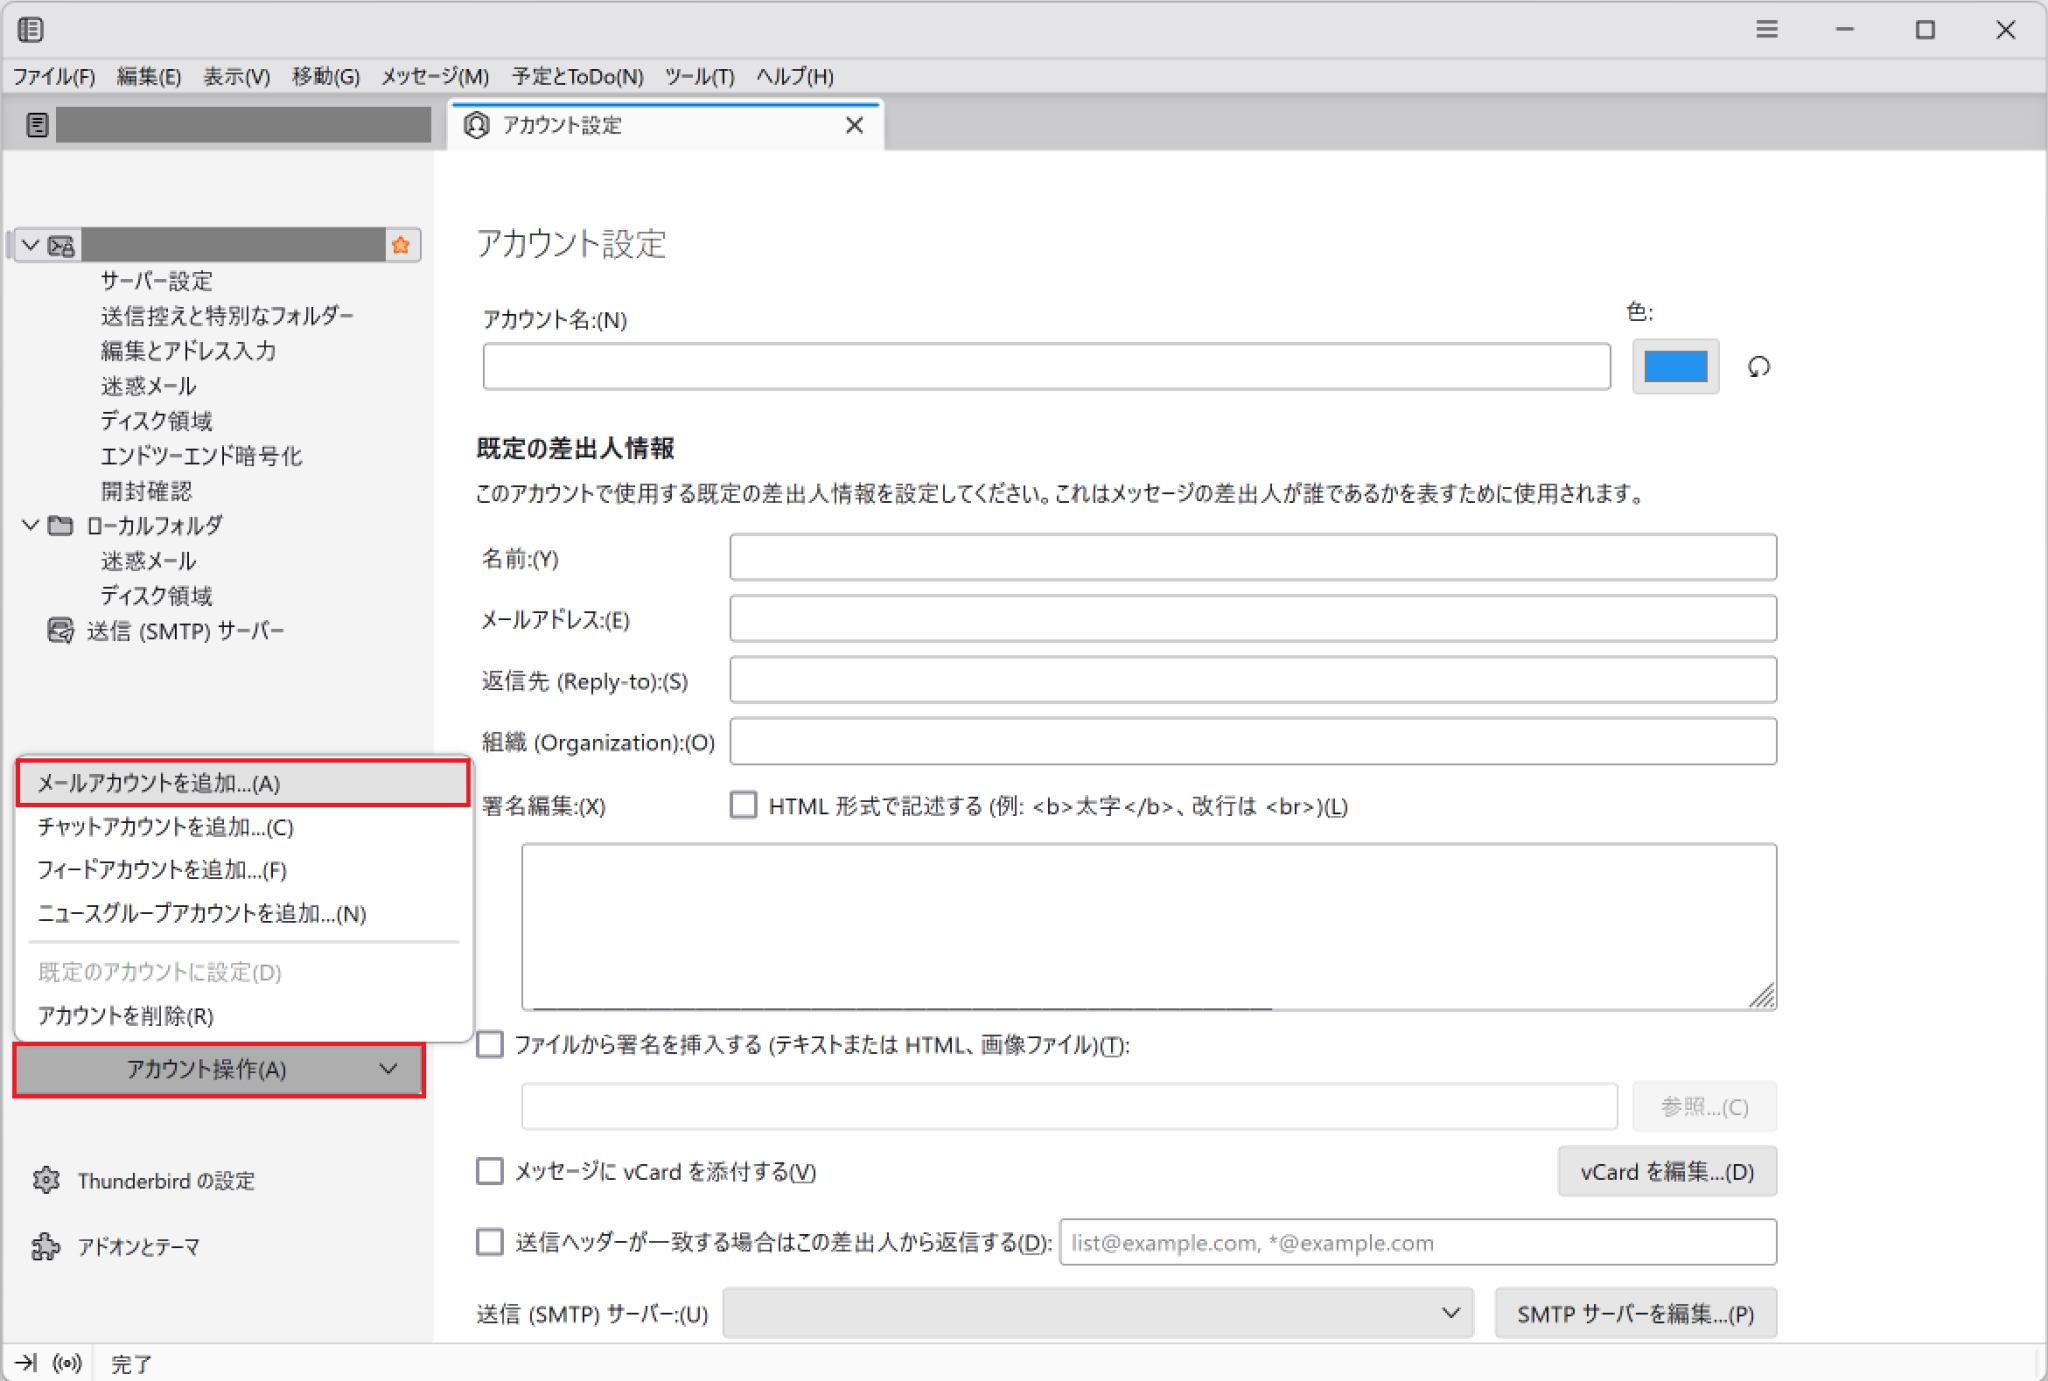Check メッセージに vCard を添付する

tap(489, 1171)
